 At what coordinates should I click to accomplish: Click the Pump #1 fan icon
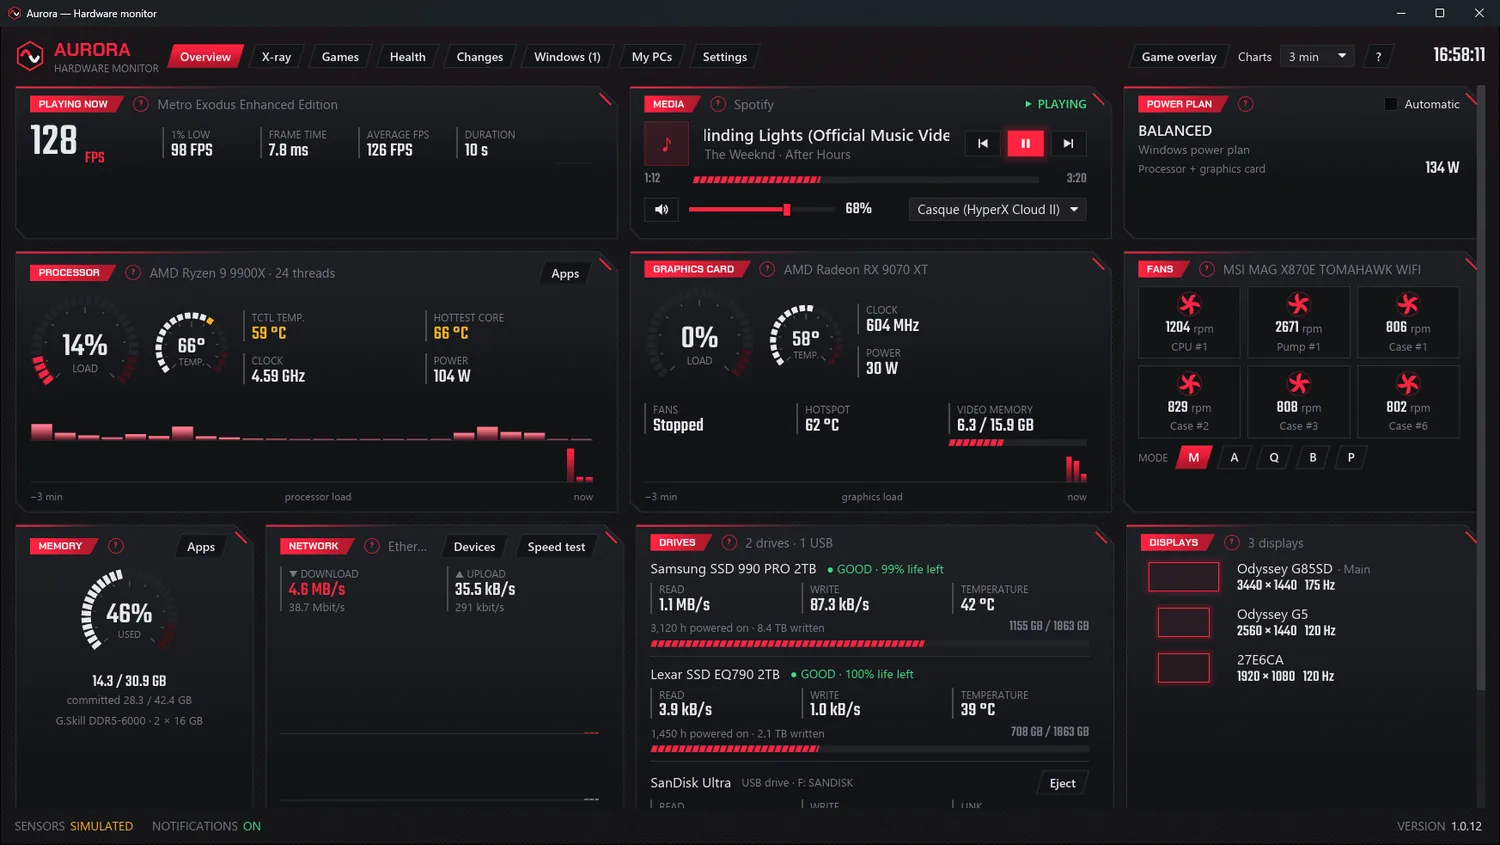1298,304
